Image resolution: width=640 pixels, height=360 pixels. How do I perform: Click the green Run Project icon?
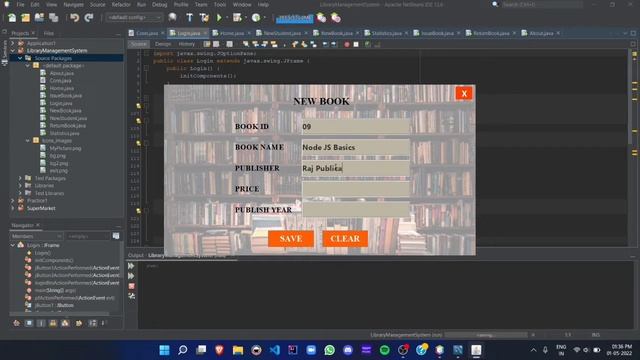[219, 18]
